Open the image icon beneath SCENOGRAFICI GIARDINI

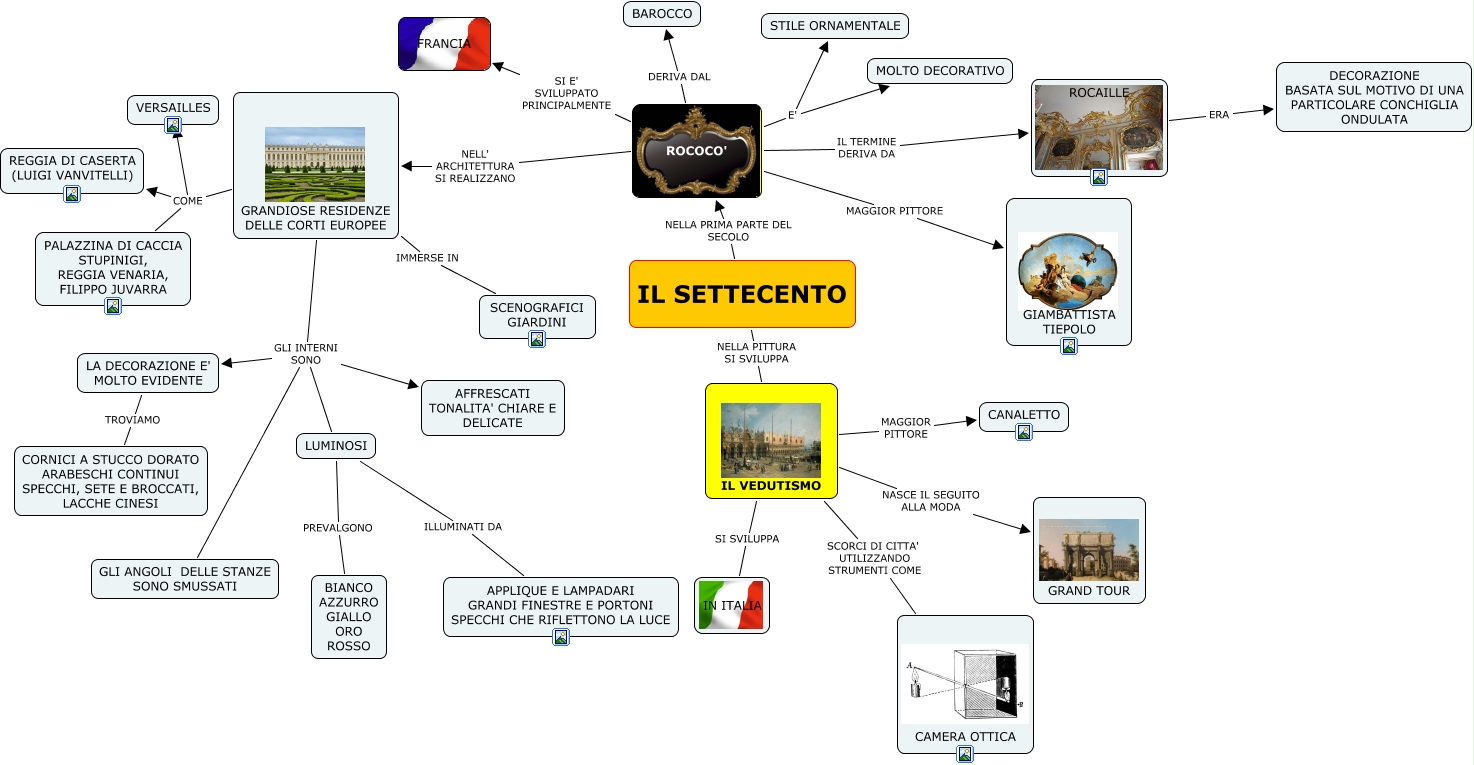coord(537,339)
